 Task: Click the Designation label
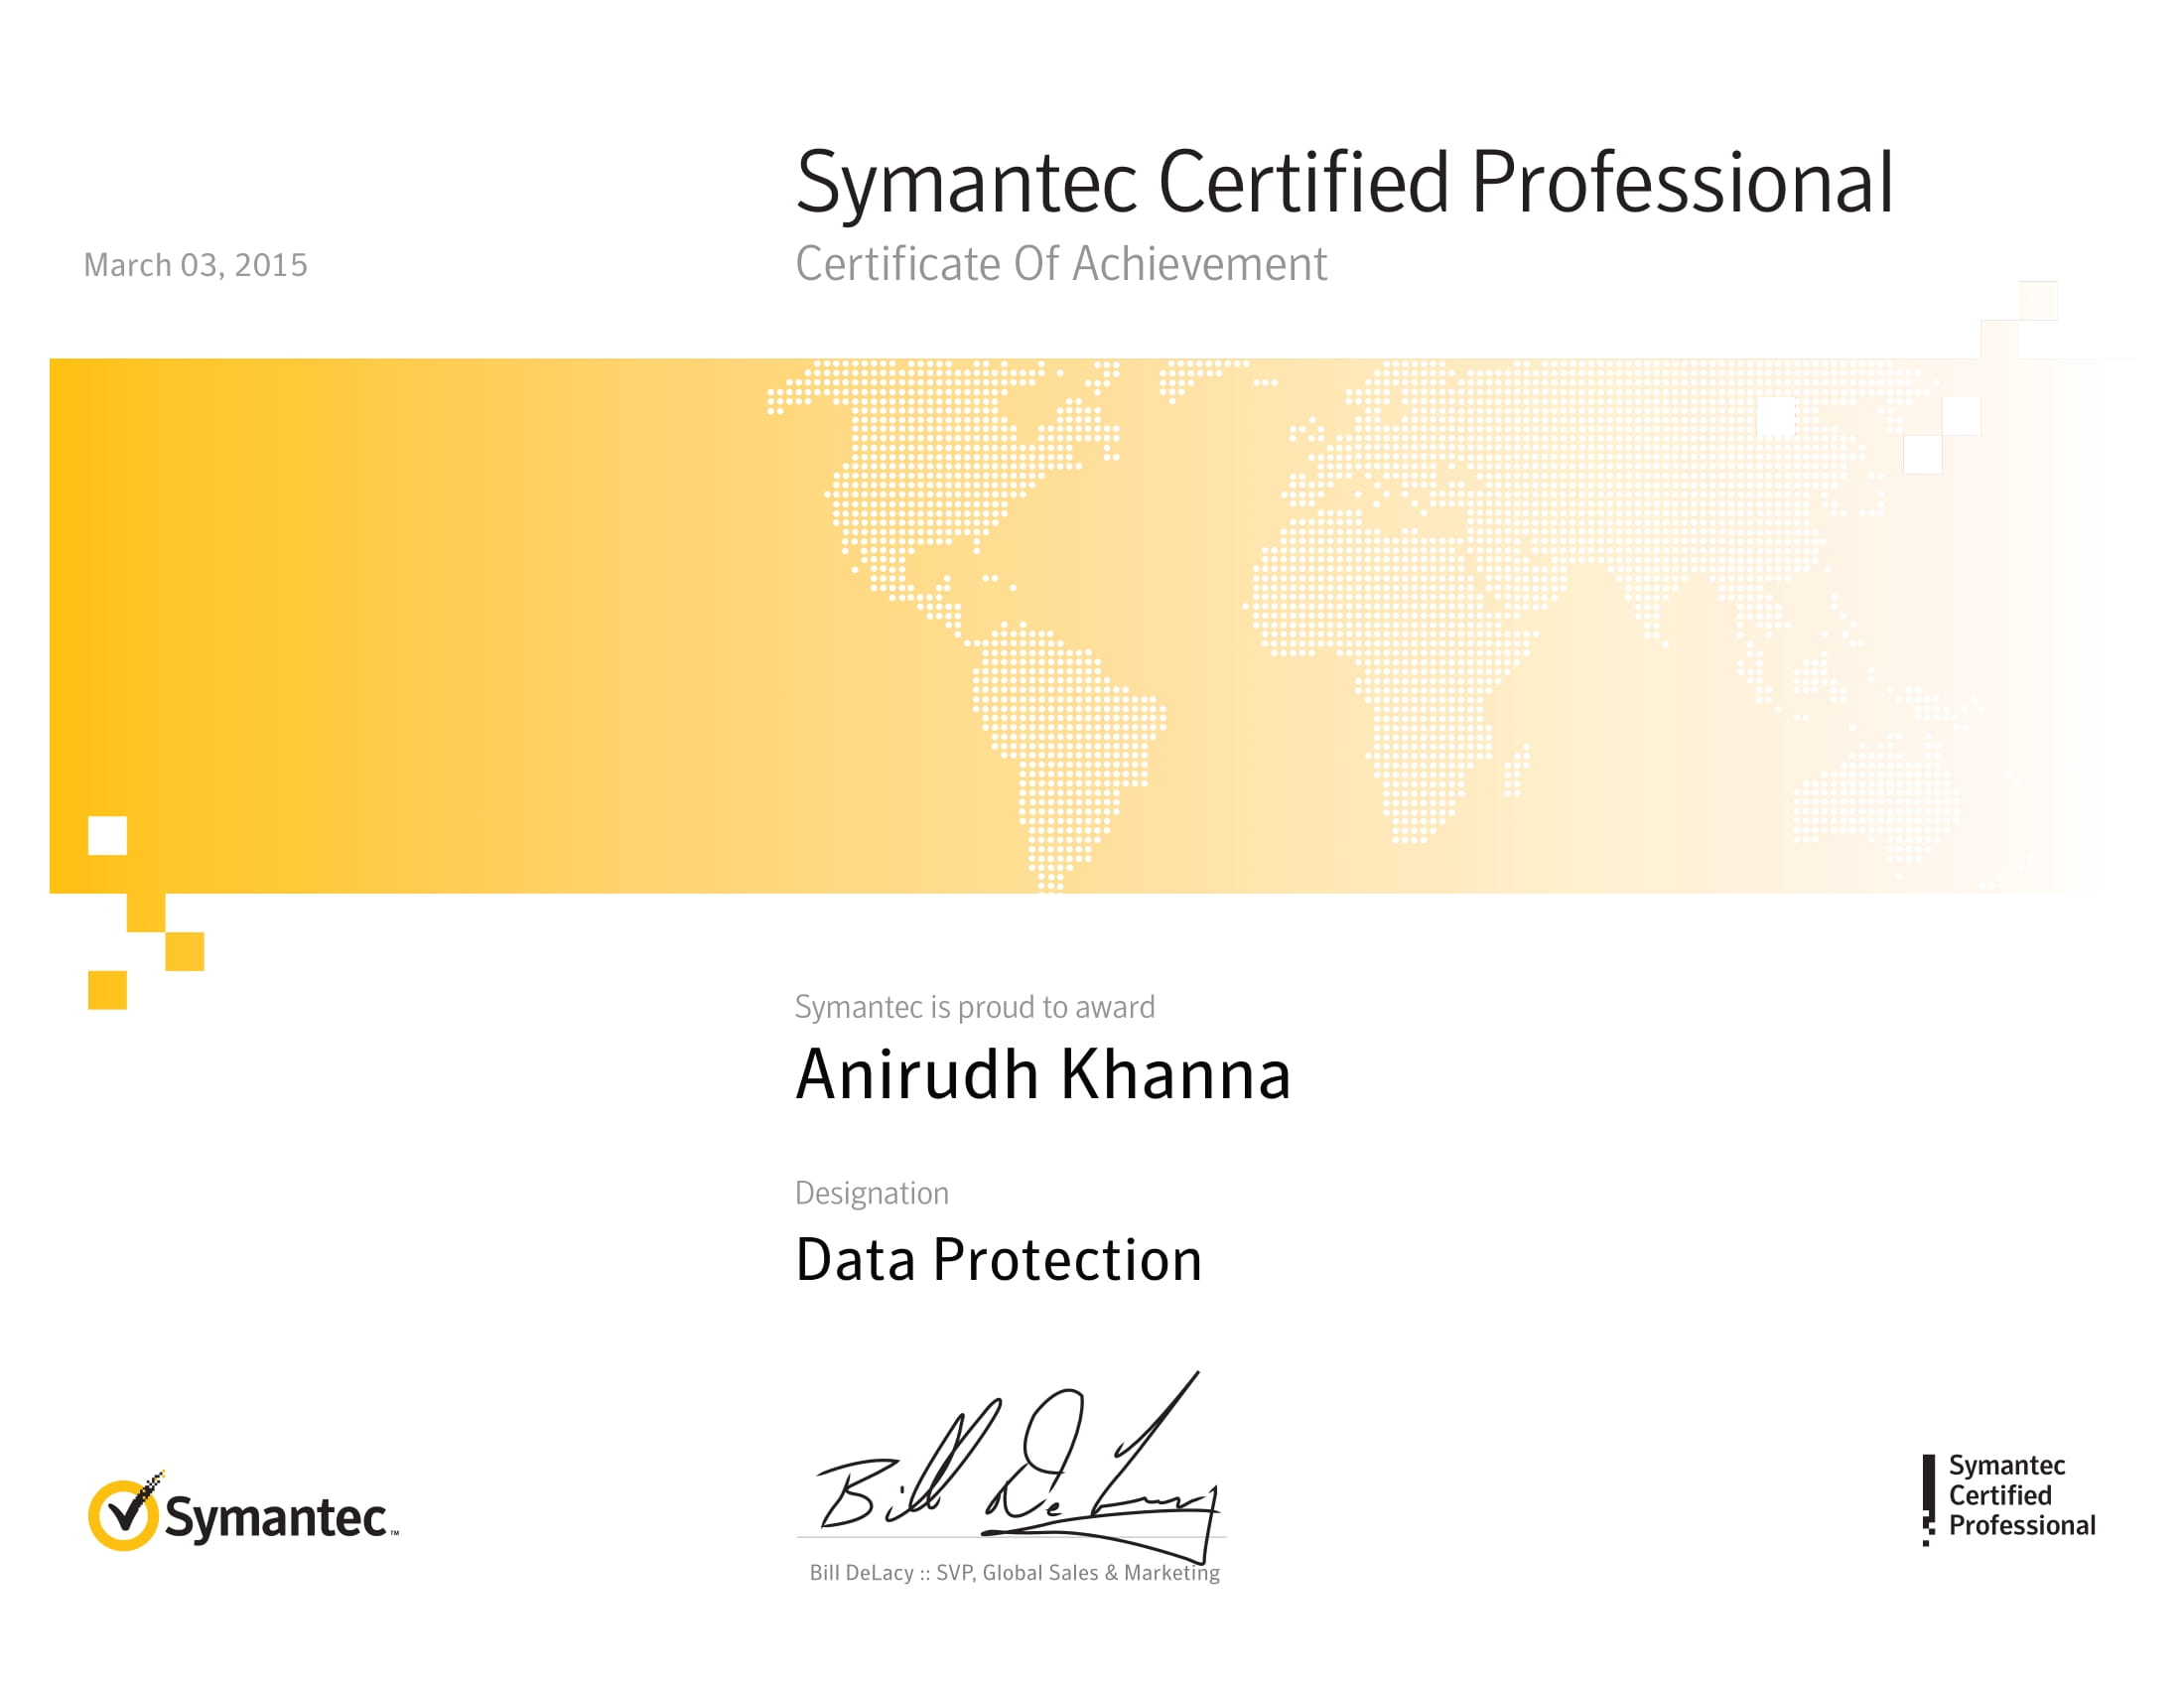(871, 1193)
